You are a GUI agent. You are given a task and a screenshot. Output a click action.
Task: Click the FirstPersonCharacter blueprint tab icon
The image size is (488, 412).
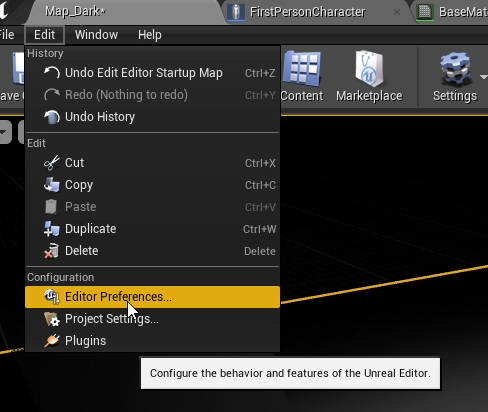236,12
